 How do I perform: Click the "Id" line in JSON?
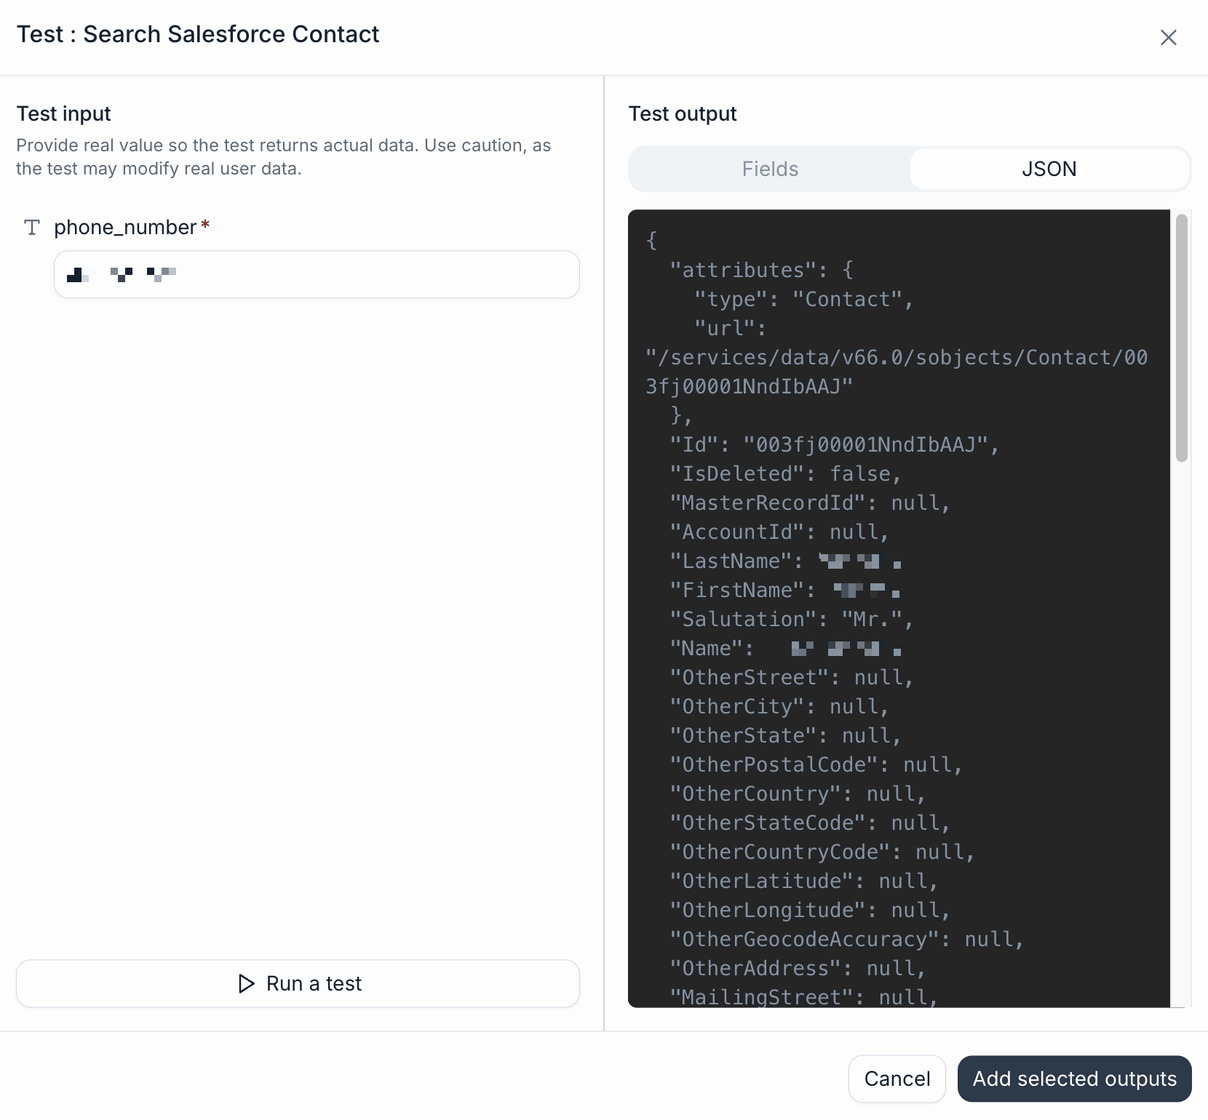(x=834, y=445)
